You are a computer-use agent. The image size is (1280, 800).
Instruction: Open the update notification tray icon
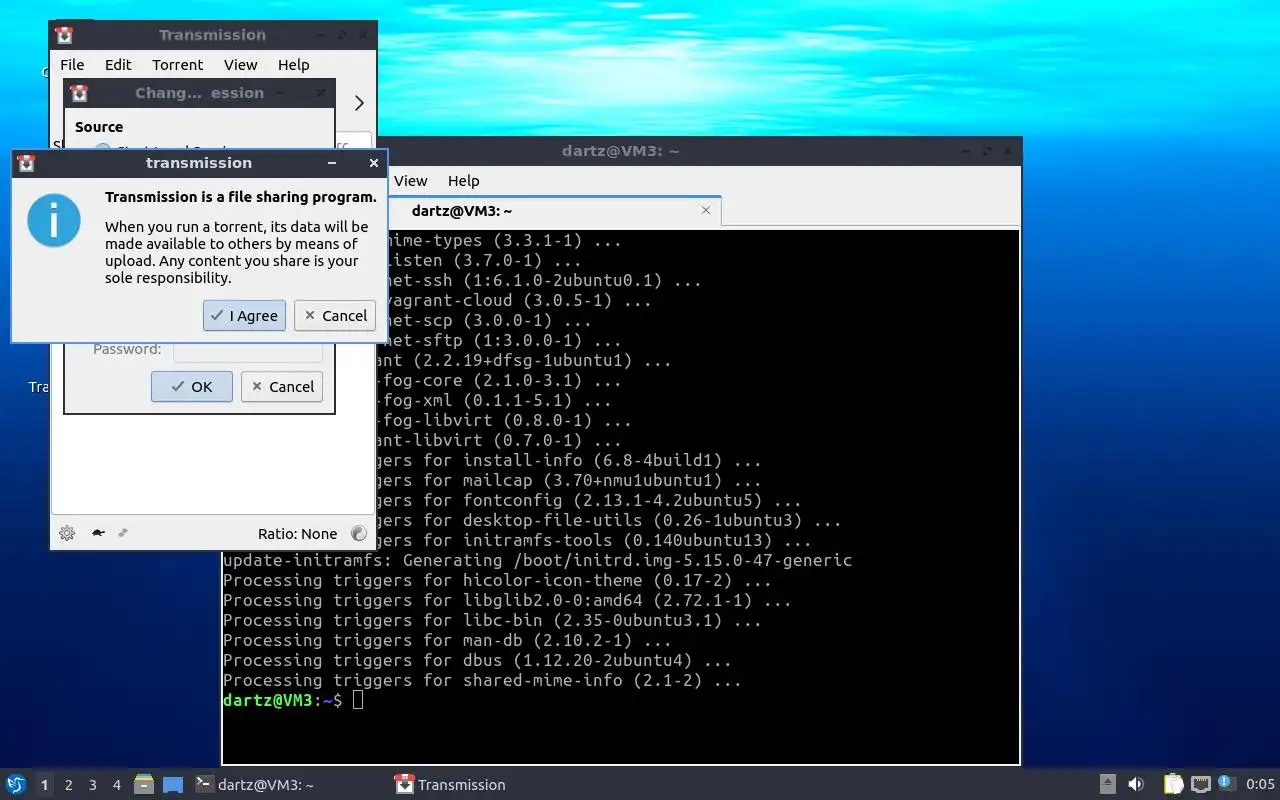pos(1227,784)
